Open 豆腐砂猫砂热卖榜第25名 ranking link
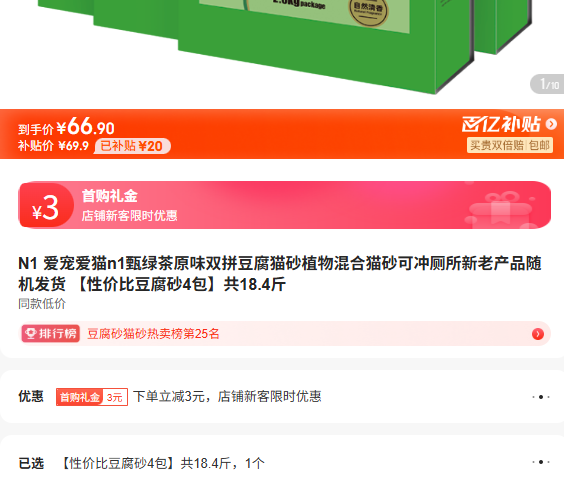564x493 pixels. coord(153,334)
